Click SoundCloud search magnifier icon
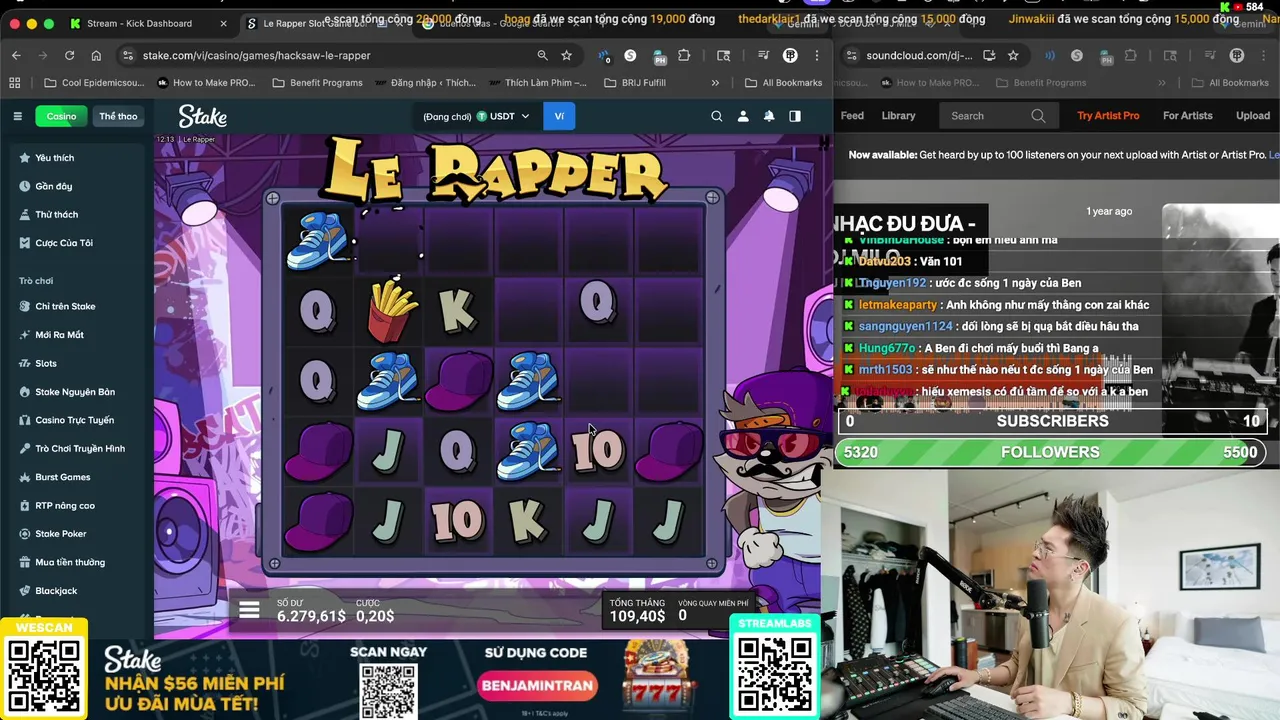Viewport: 1280px width, 720px height. (1038, 116)
